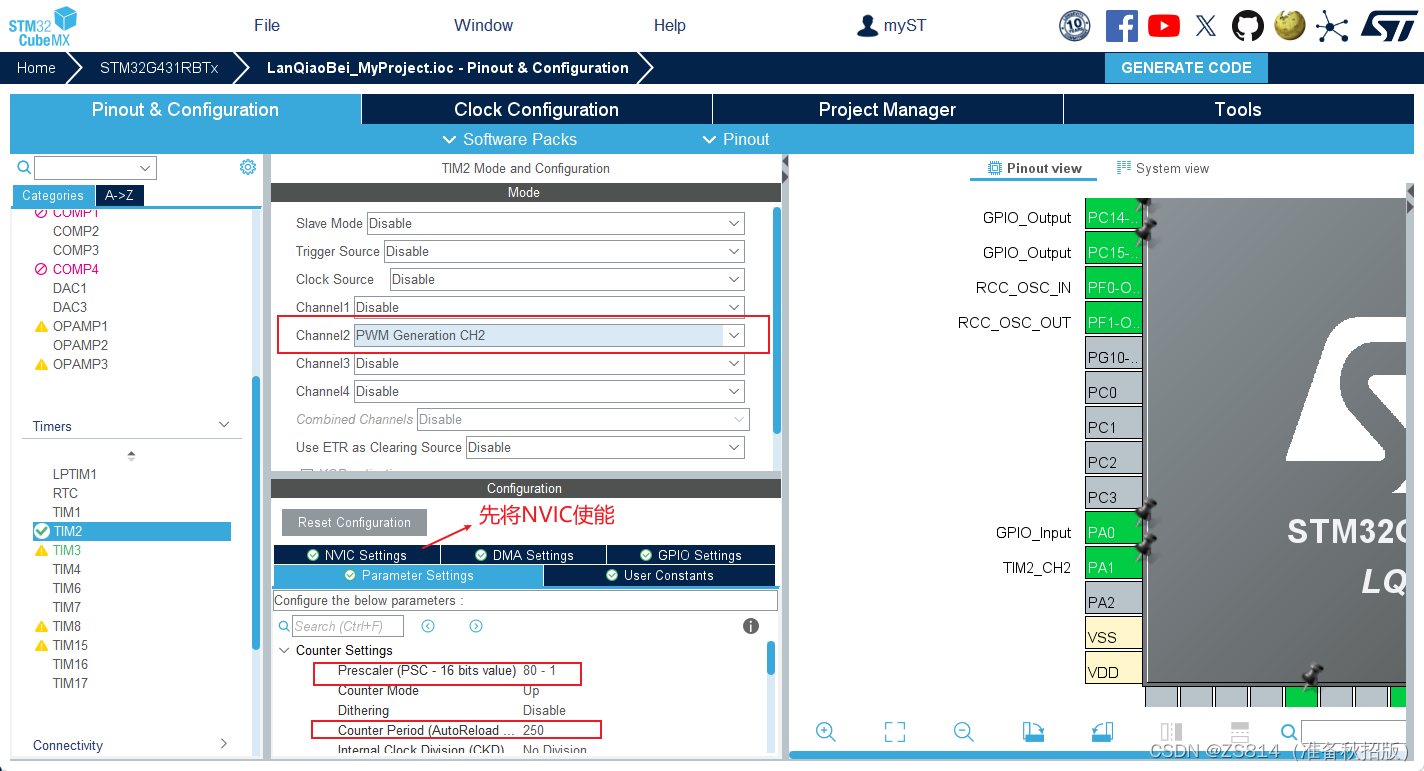Image resolution: width=1424 pixels, height=771 pixels.
Task: Switch to the Clock Configuration tab
Action: point(536,109)
